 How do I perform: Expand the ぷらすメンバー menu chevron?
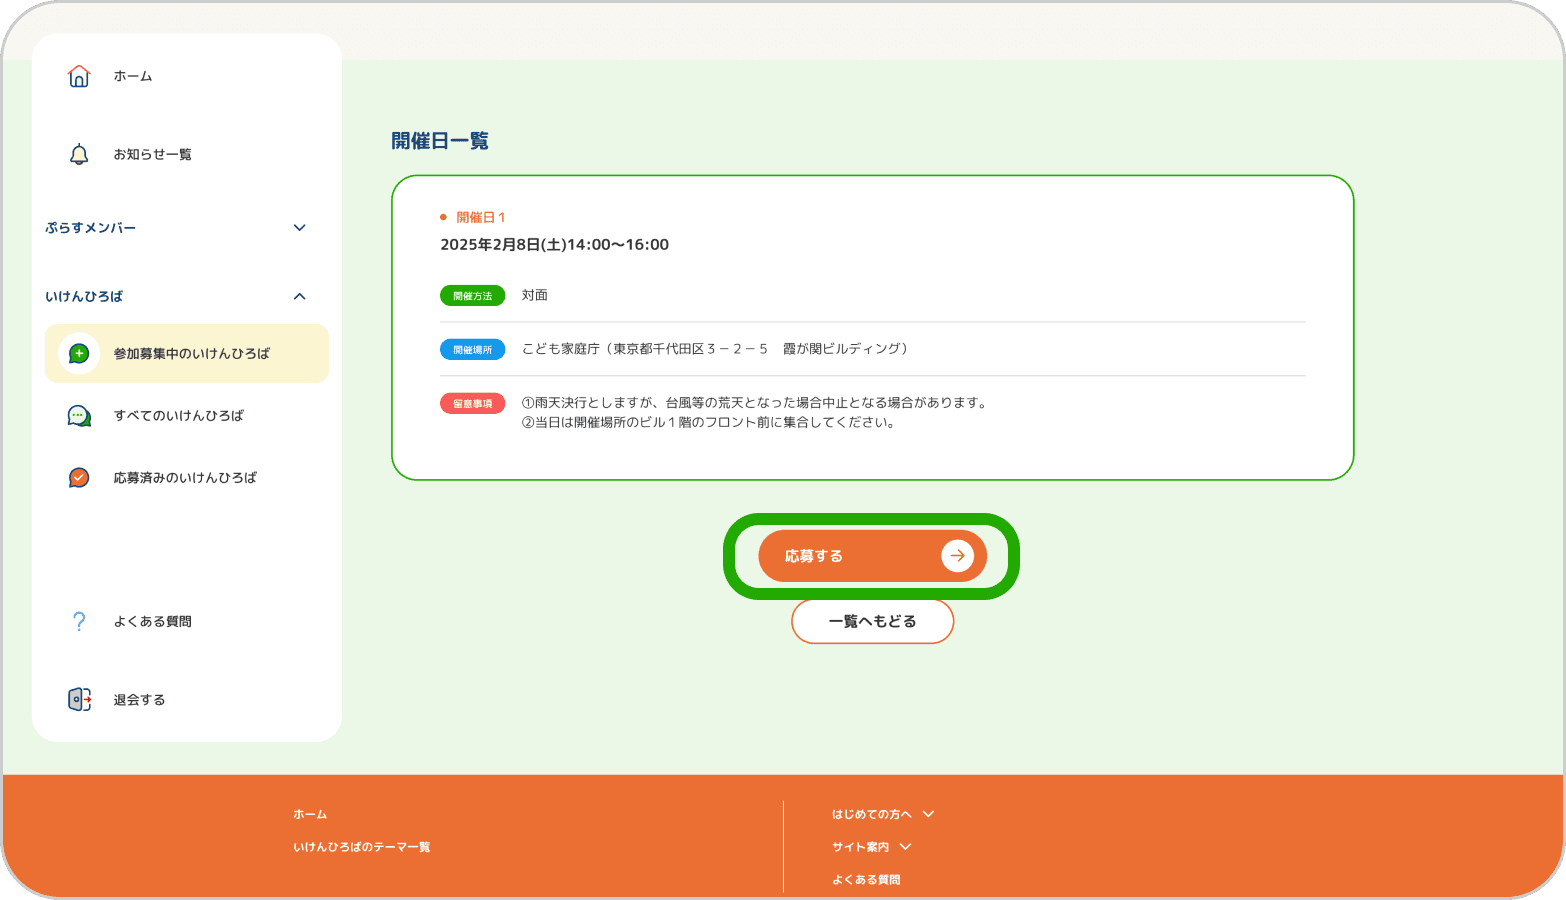tap(299, 227)
